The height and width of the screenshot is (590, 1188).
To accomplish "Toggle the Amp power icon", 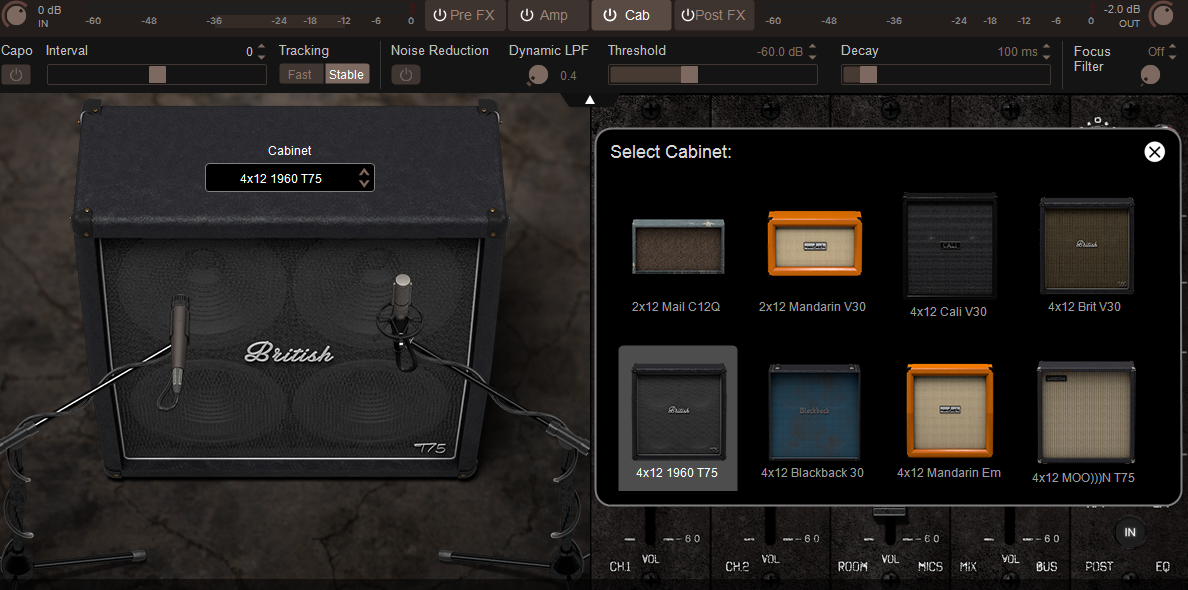I will tap(527, 15).
